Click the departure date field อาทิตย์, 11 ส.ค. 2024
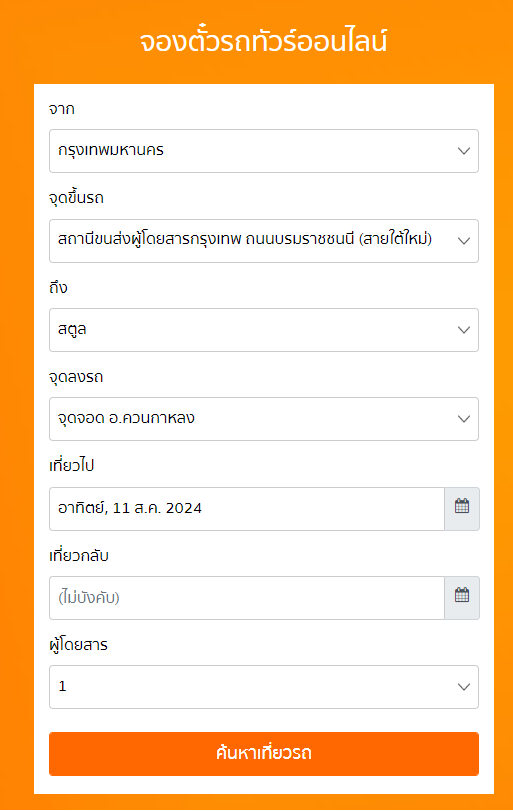This screenshot has height=811, width=513. point(247,508)
